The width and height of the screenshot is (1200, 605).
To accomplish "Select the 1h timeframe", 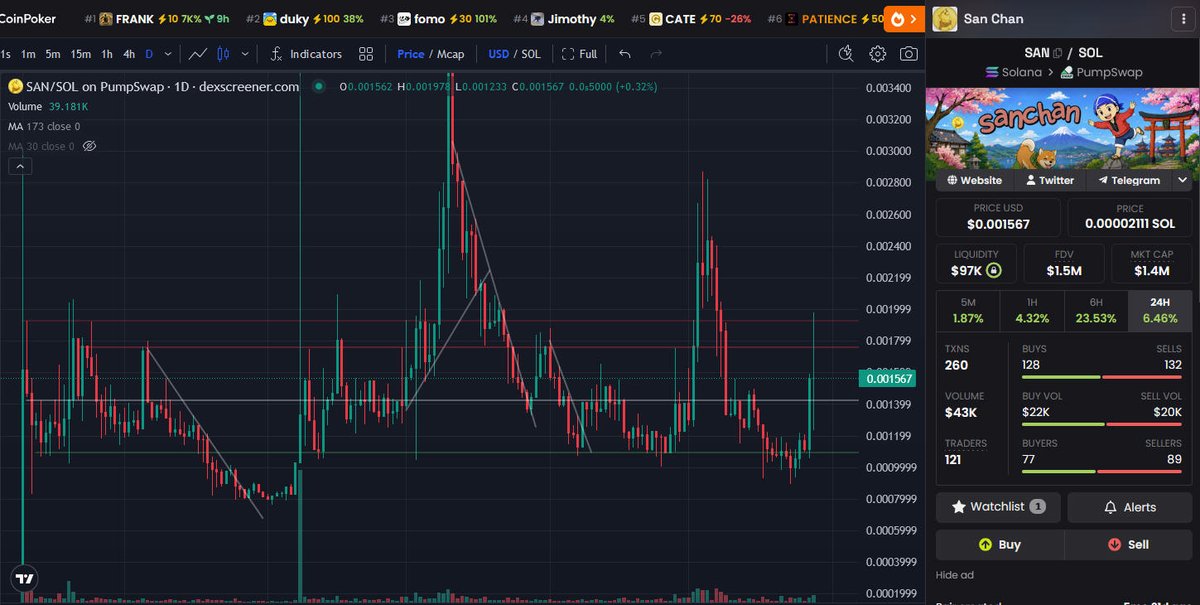I will 107,54.
